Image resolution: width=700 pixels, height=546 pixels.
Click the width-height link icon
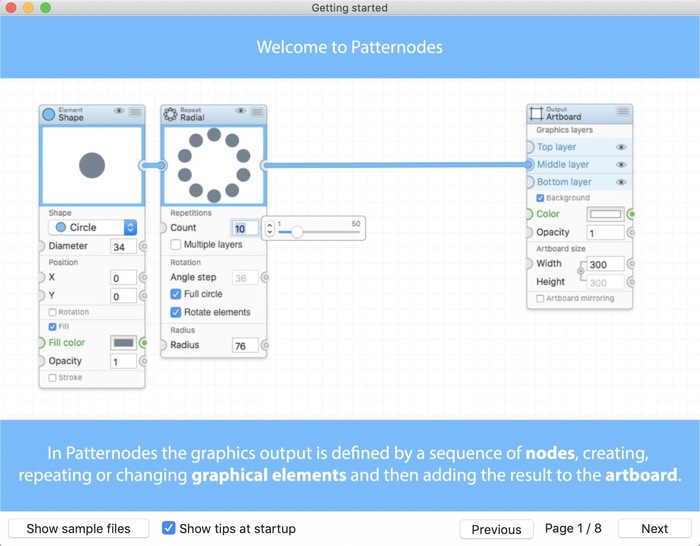pyautogui.click(x=581, y=271)
